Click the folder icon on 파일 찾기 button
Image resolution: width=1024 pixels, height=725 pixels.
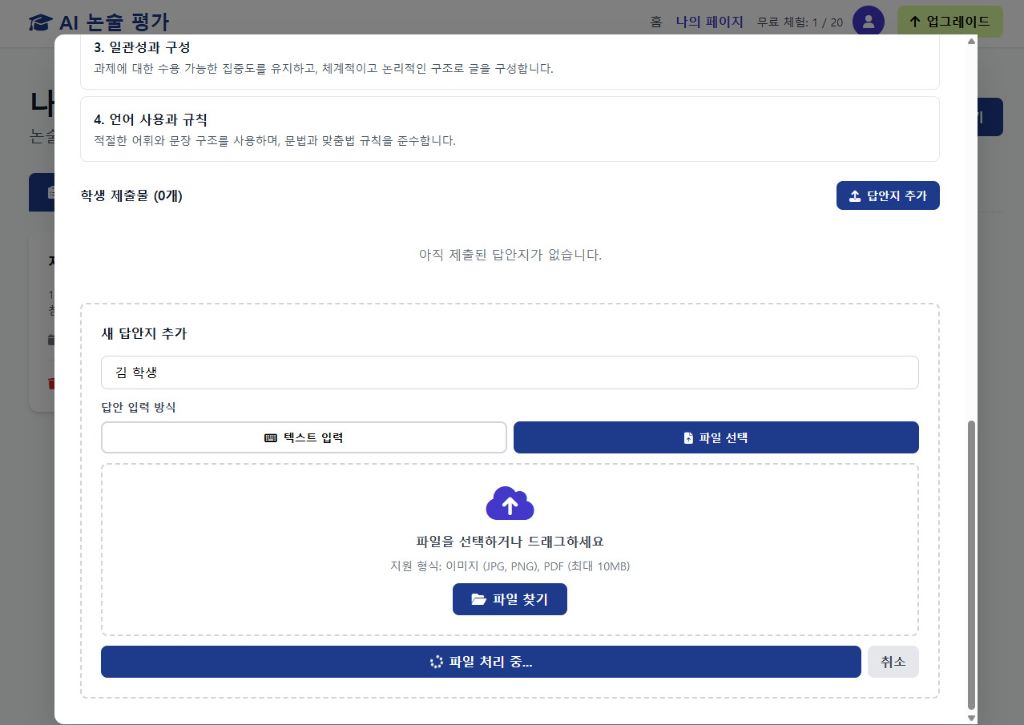tap(478, 599)
